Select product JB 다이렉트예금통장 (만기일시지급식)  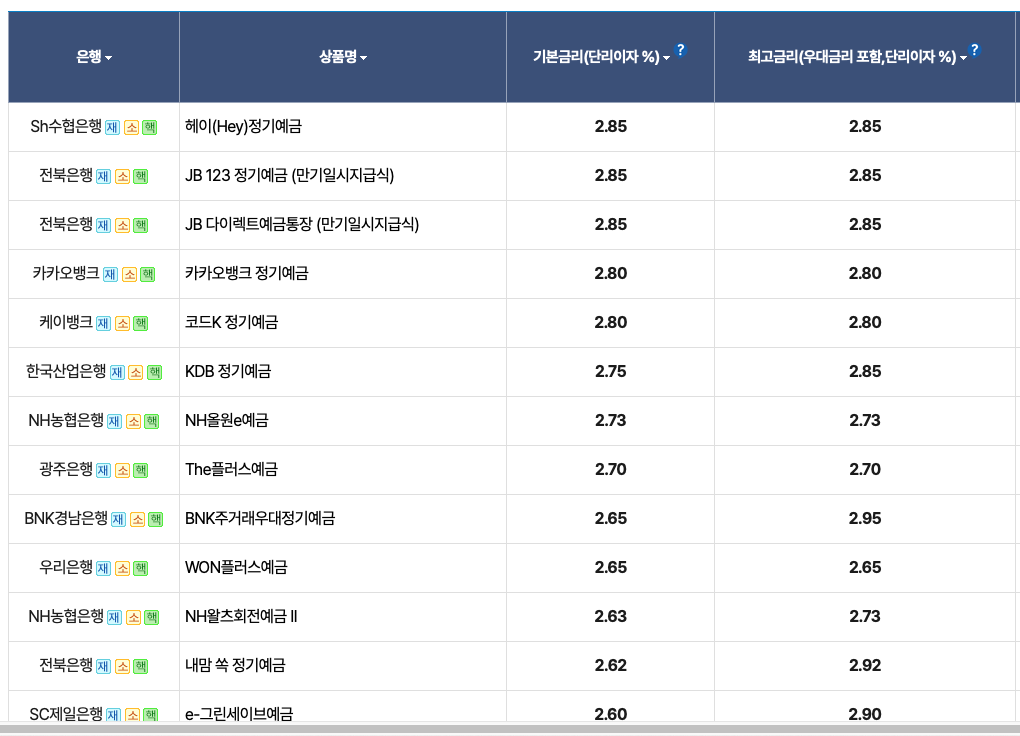point(302,224)
